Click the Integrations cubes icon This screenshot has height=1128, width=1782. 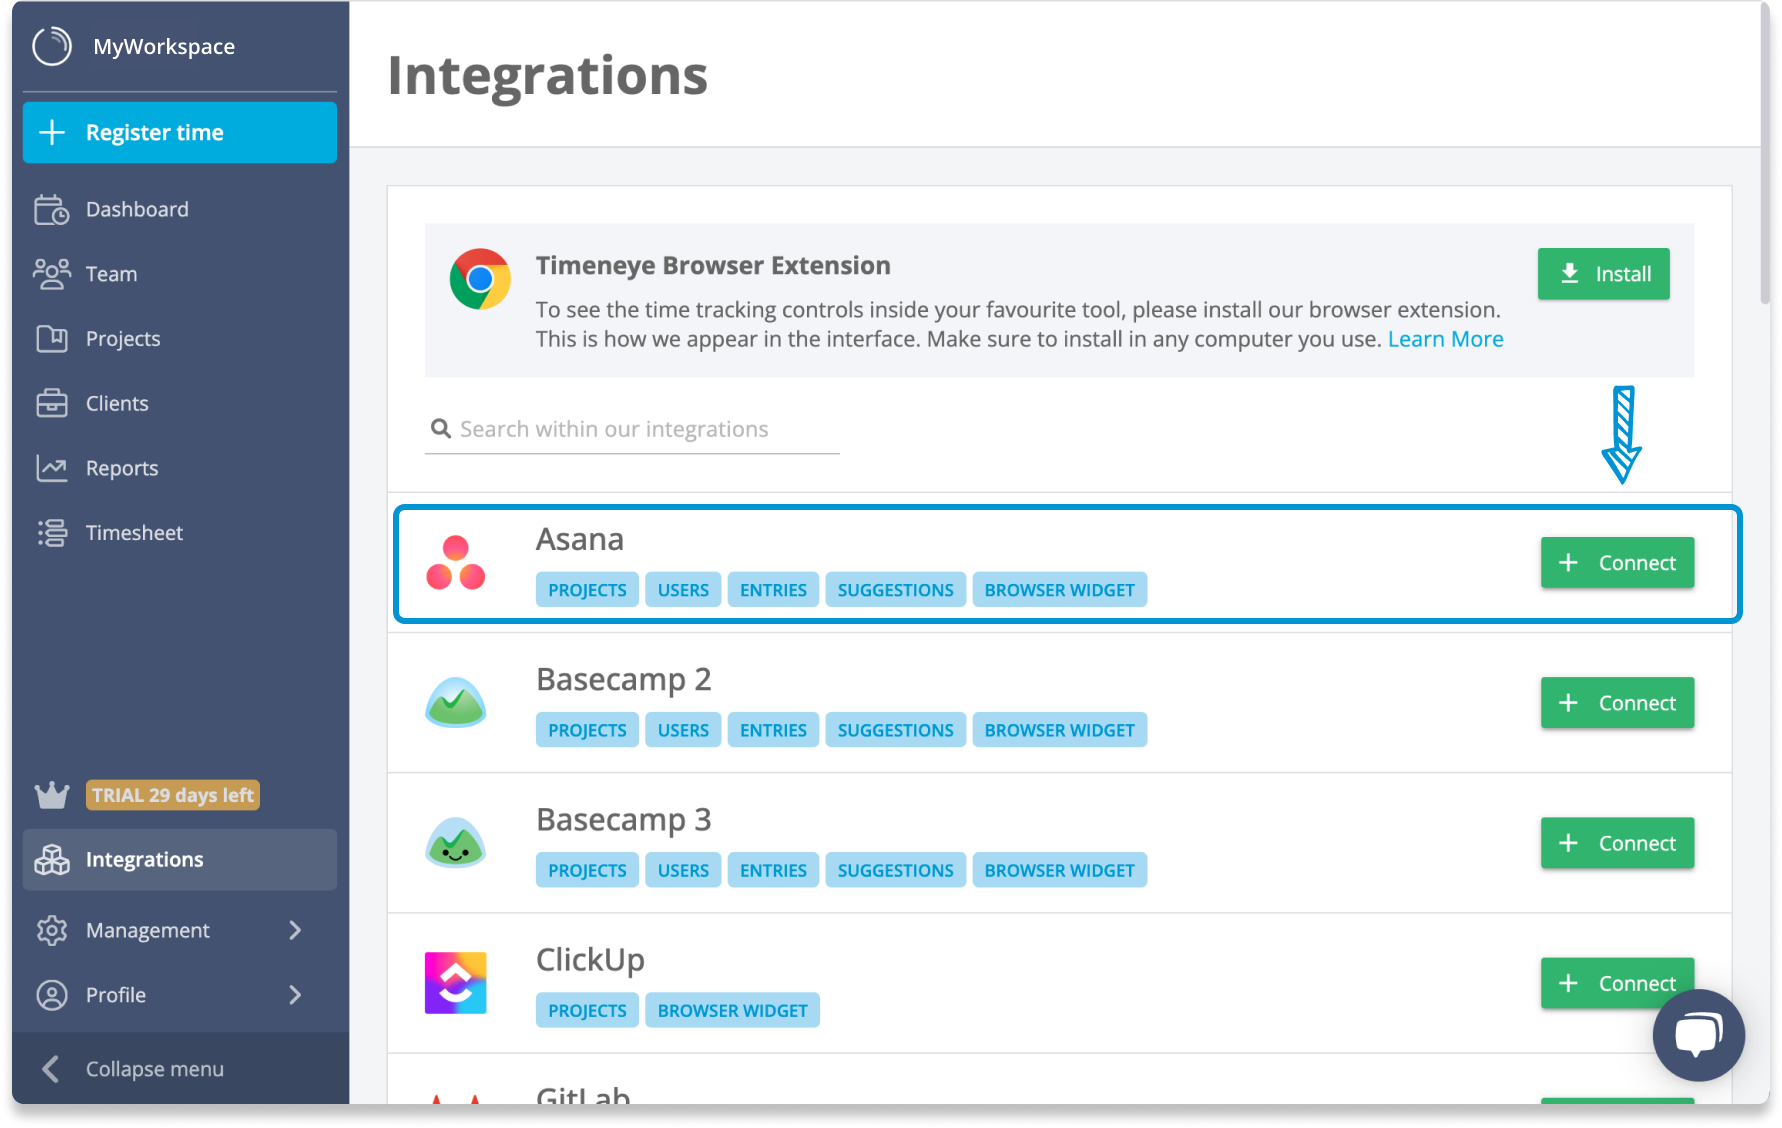(52, 860)
